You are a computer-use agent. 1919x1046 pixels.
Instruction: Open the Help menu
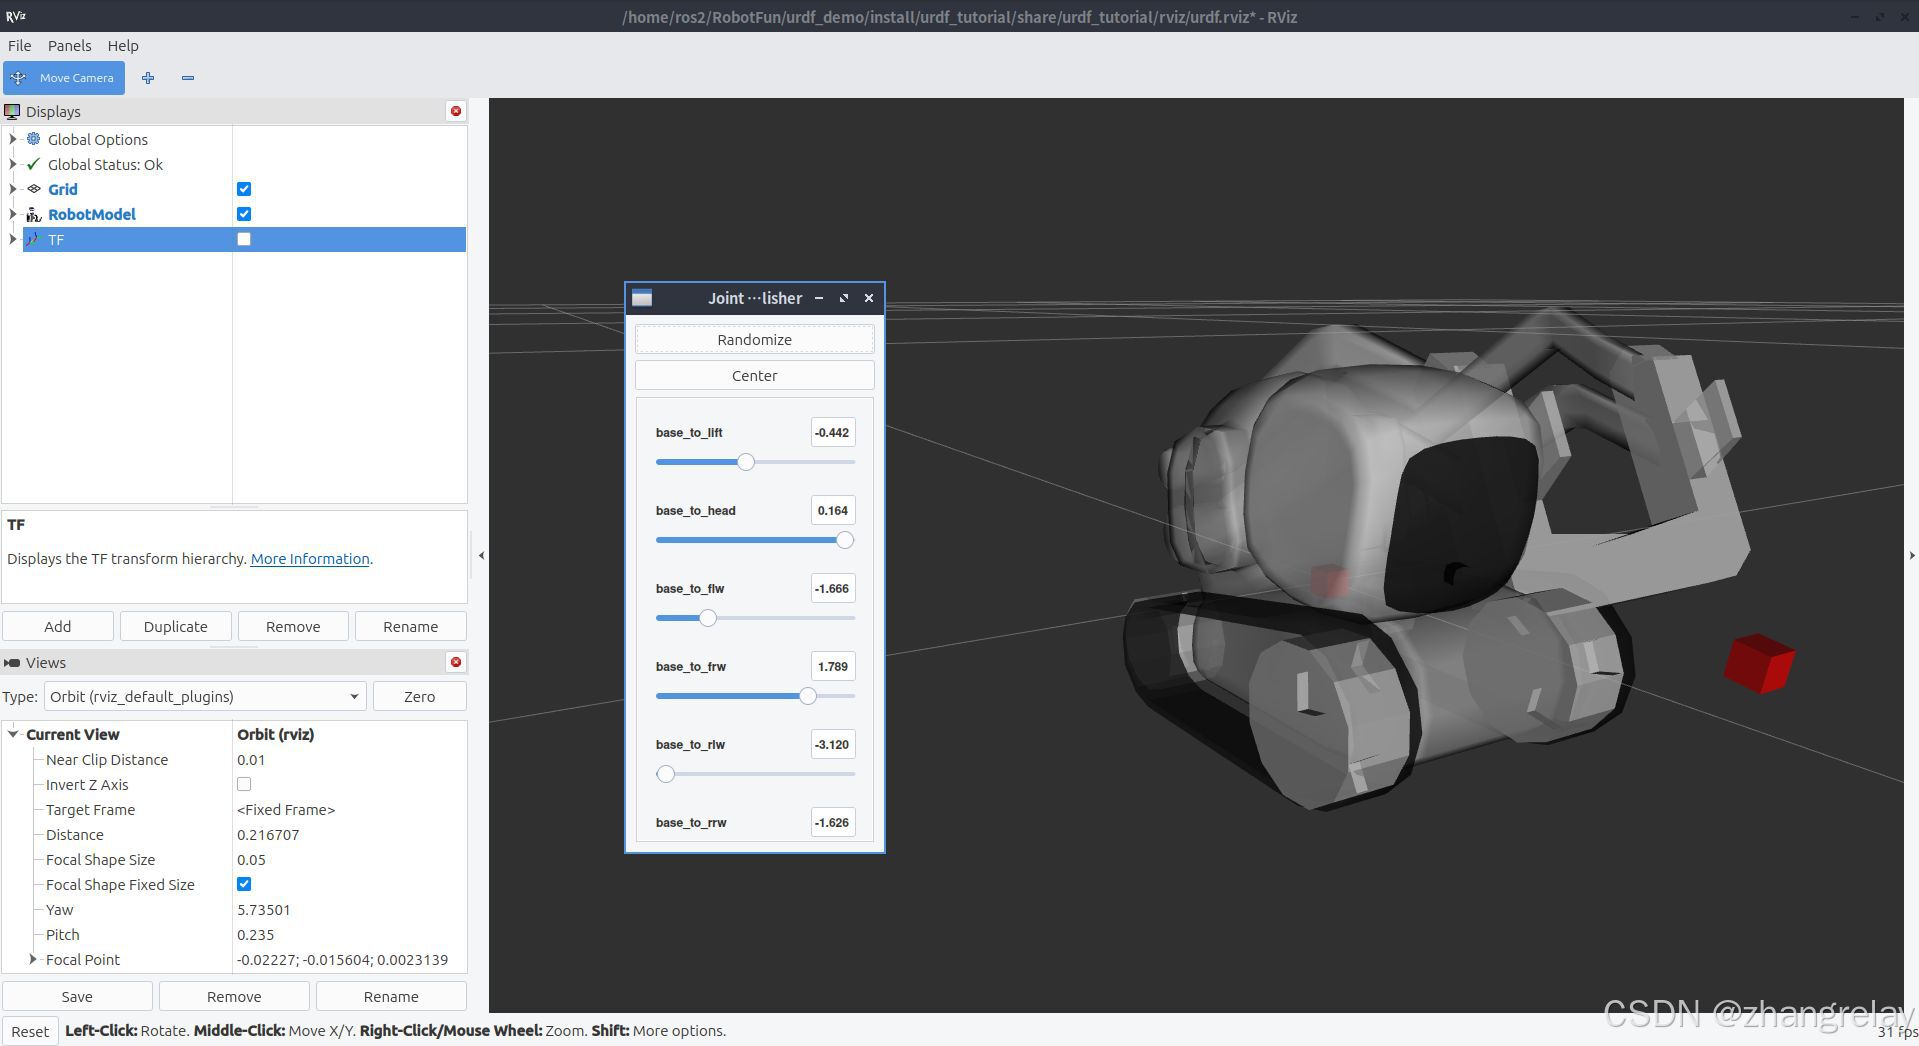[x=123, y=46]
